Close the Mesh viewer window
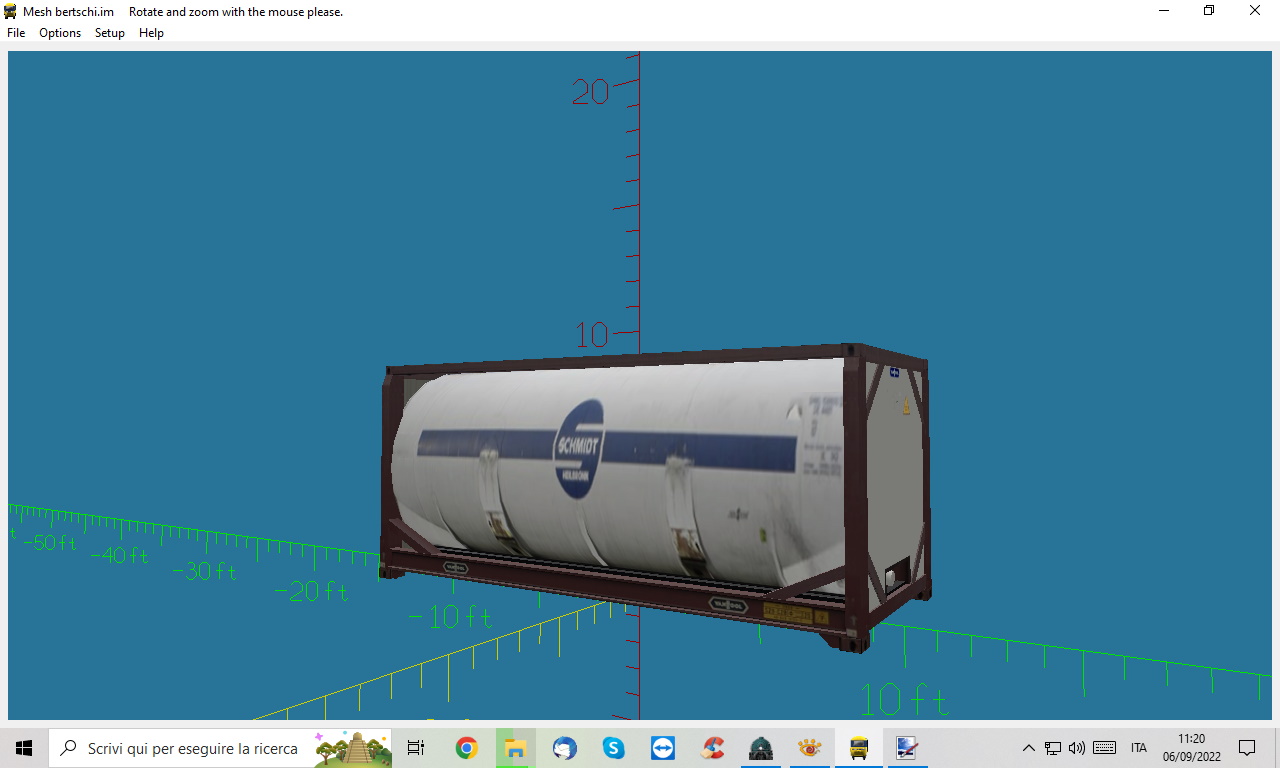Screen dimensions: 1280x768 click(x=1255, y=11)
